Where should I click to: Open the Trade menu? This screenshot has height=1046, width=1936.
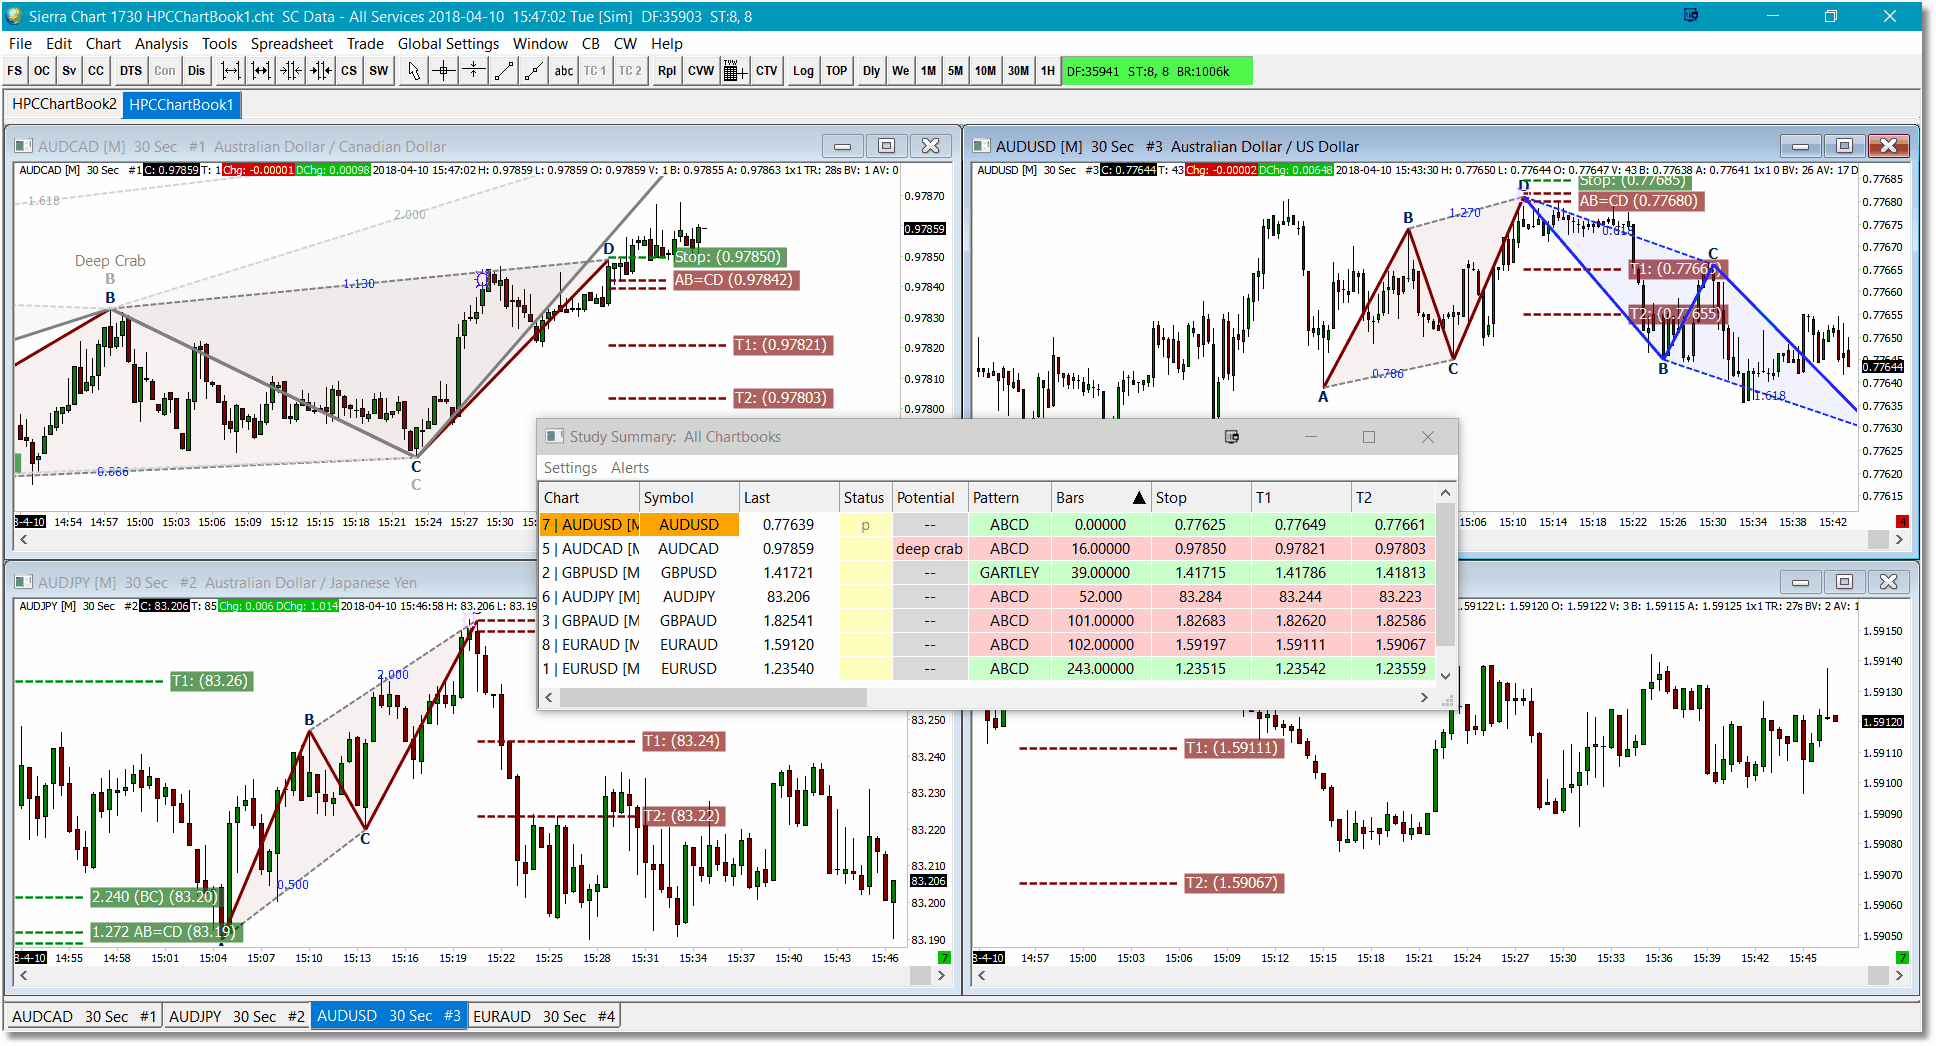click(365, 43)
